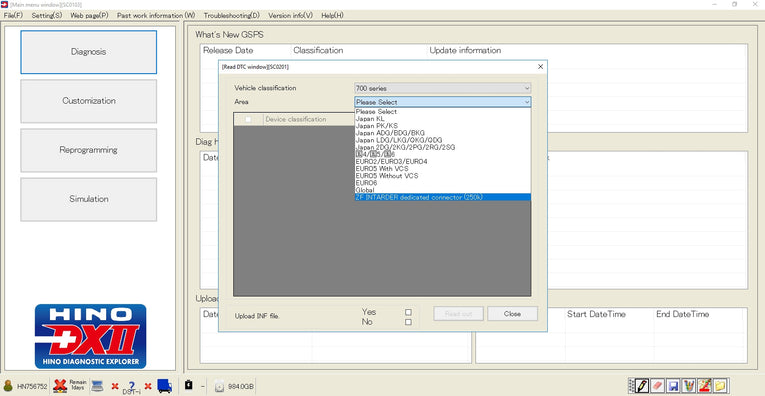Open the Version info(V) menu
This screenshot has height=396, width=765.
click(290, 15)
